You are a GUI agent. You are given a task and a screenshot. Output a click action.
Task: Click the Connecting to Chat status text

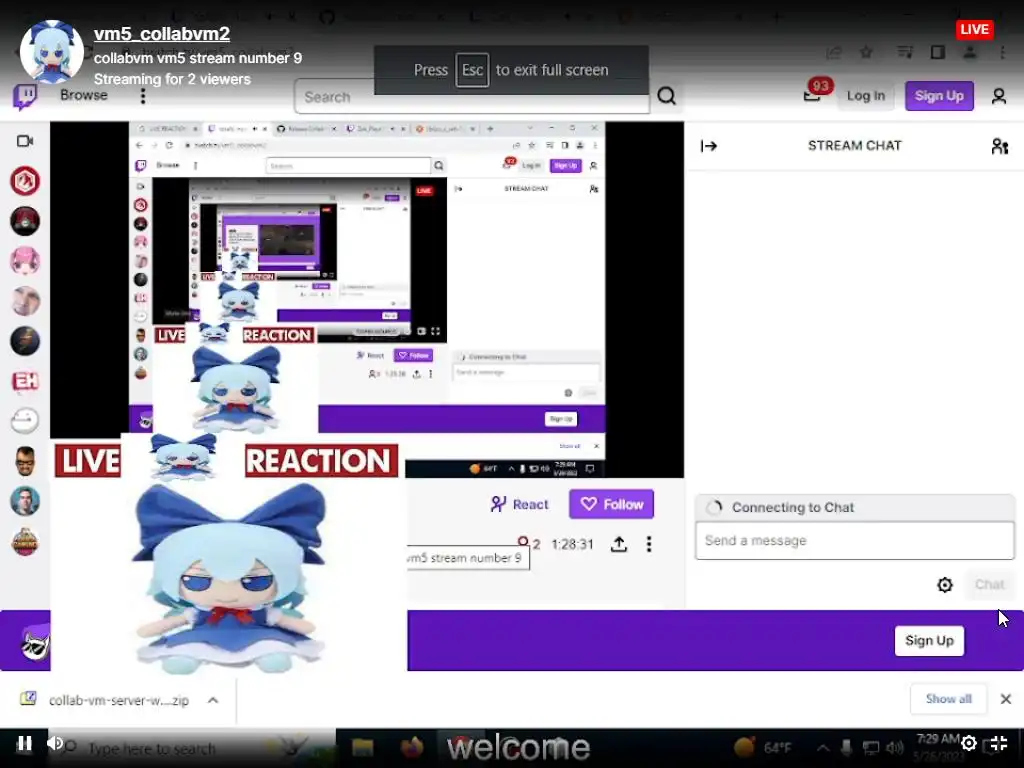[793, 507]
